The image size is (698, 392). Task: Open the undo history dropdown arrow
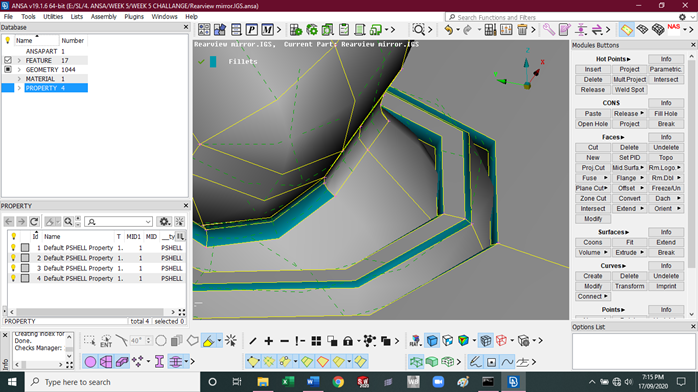(458, 30)
